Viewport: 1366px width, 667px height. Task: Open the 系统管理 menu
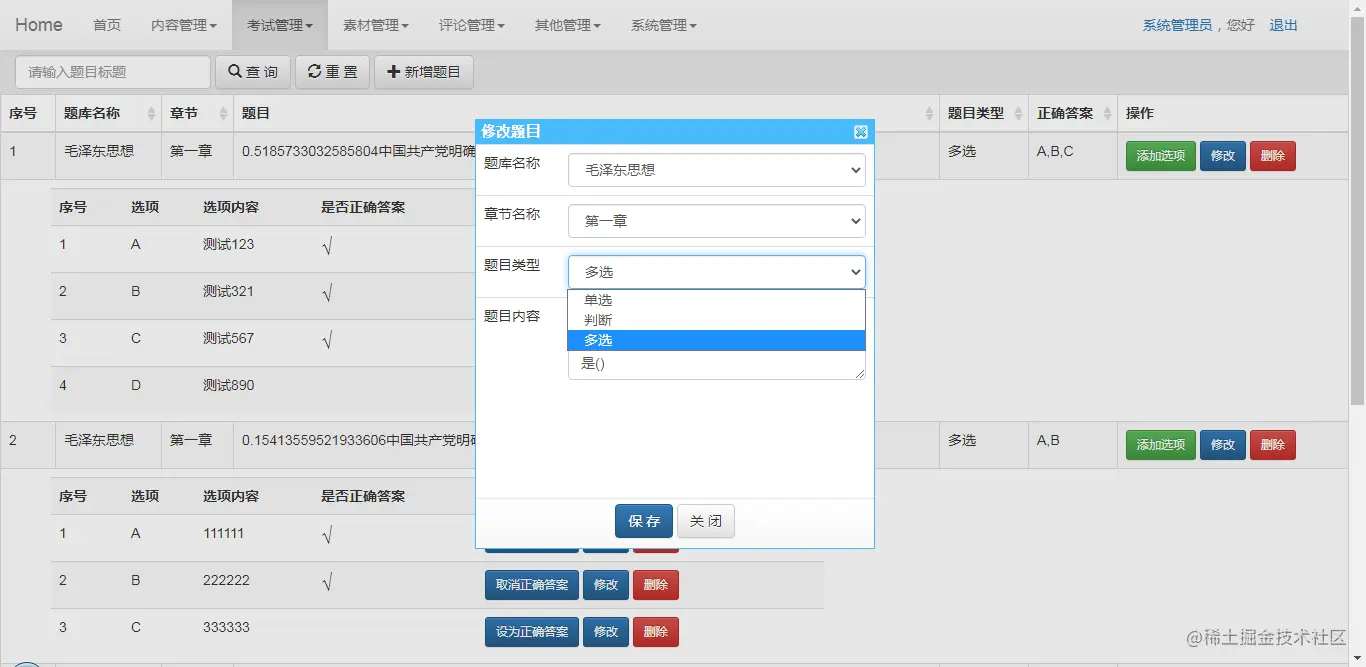pyautogui.click(x=664, y=25)
